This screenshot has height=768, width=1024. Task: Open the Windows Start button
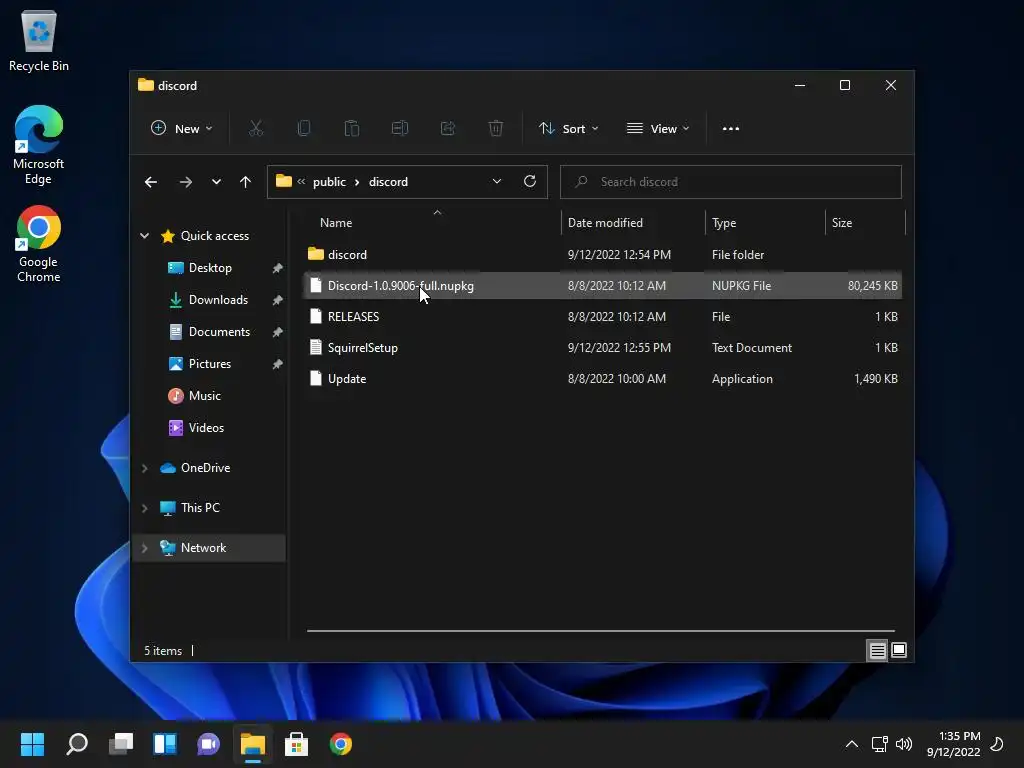click(33, 744)
